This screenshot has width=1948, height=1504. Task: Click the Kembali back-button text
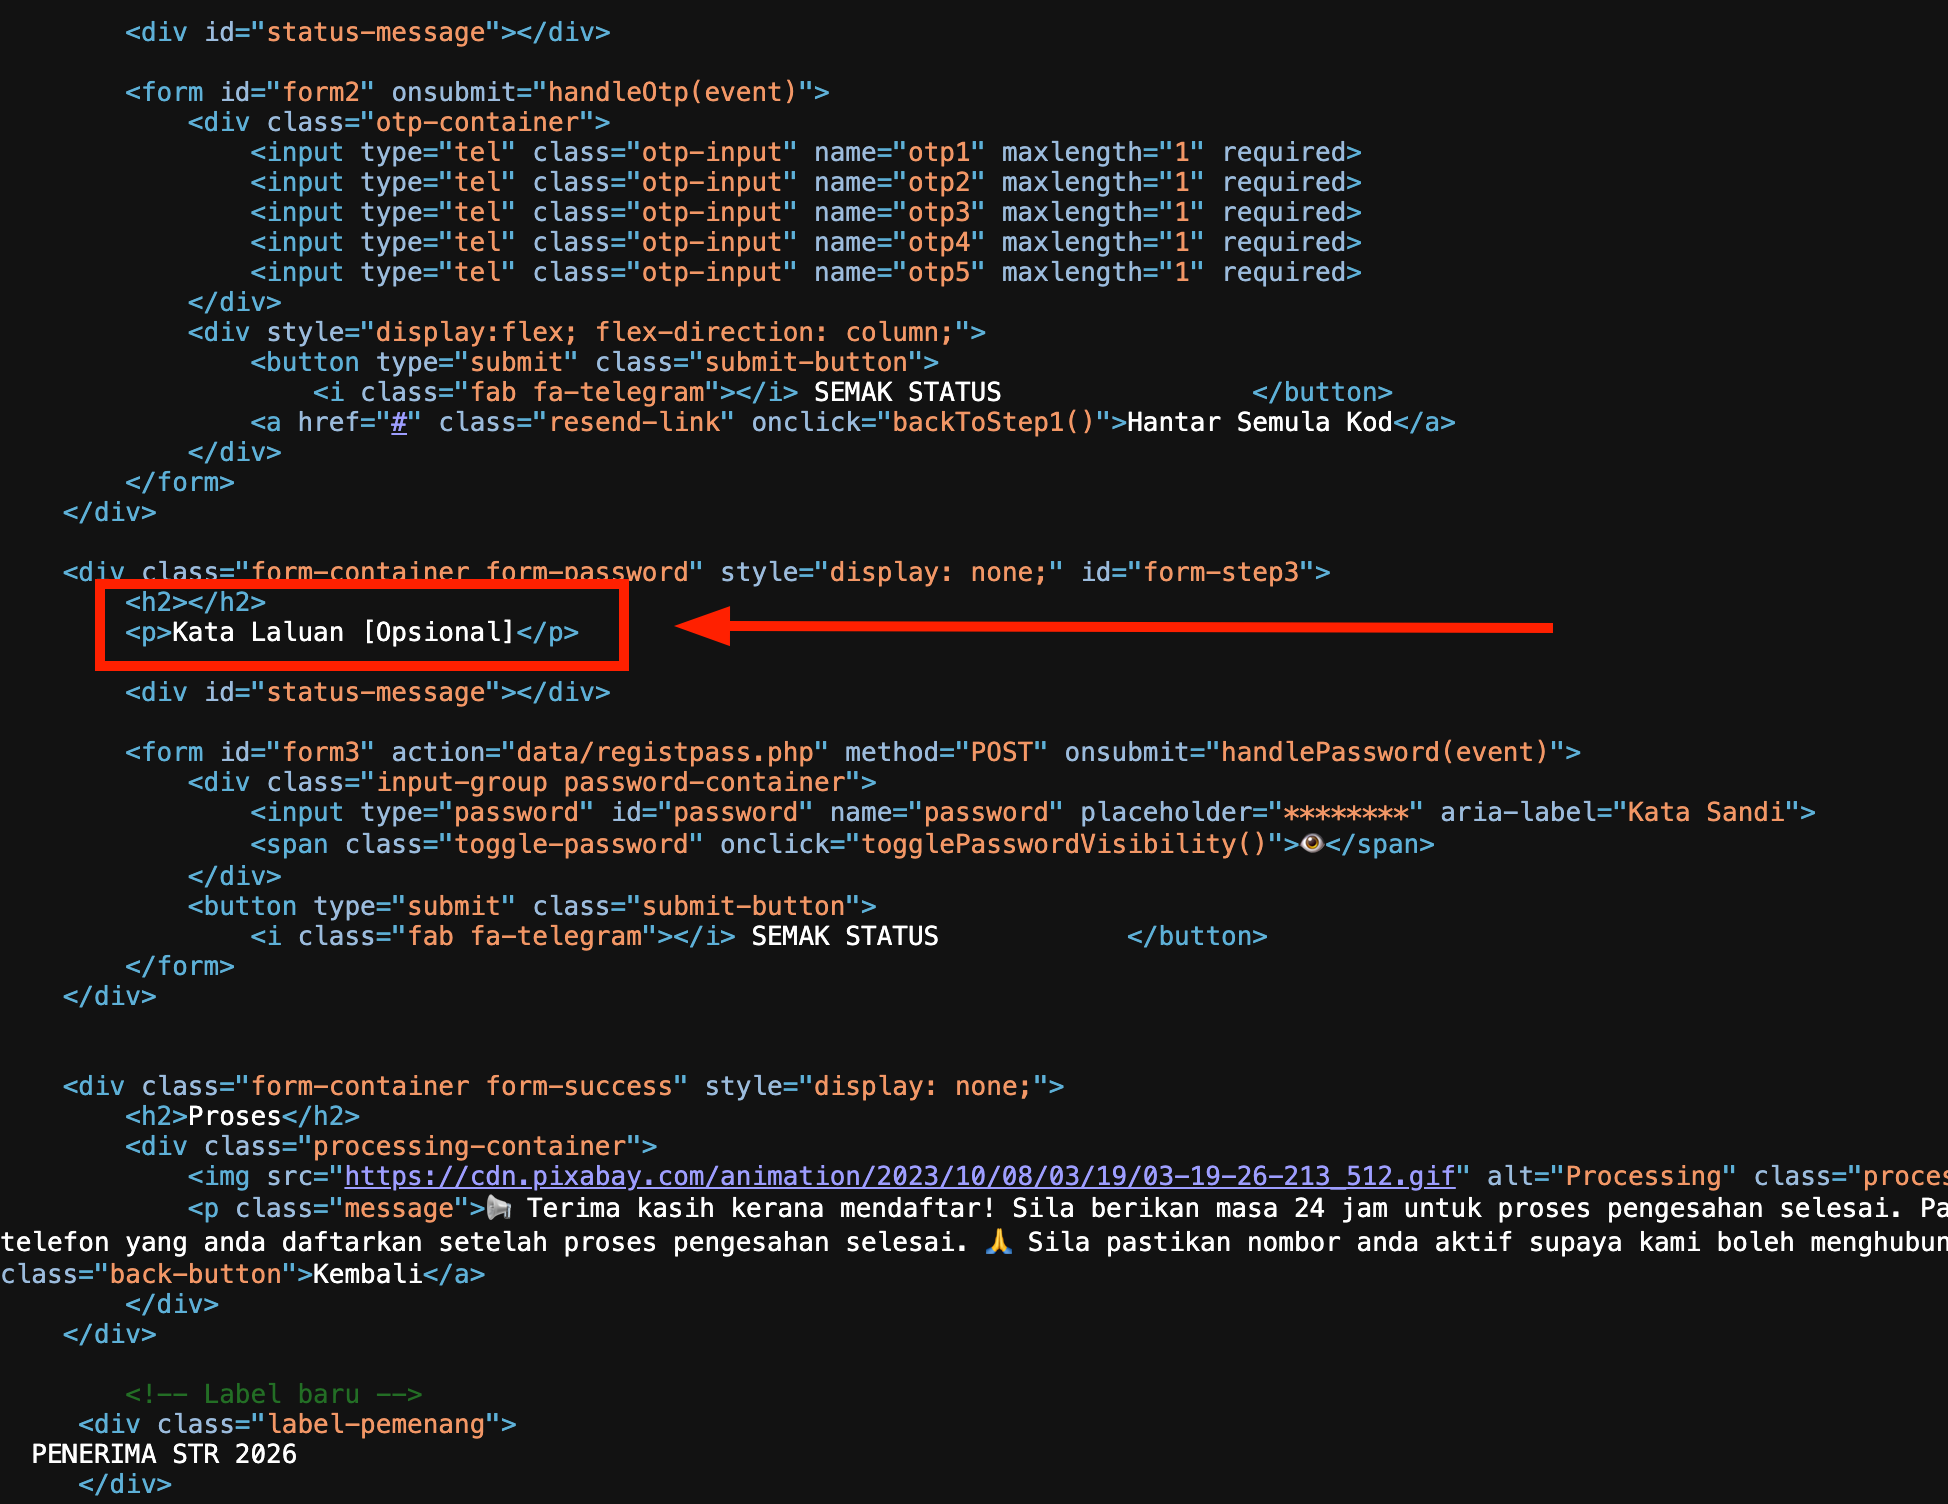(367, 1274)
